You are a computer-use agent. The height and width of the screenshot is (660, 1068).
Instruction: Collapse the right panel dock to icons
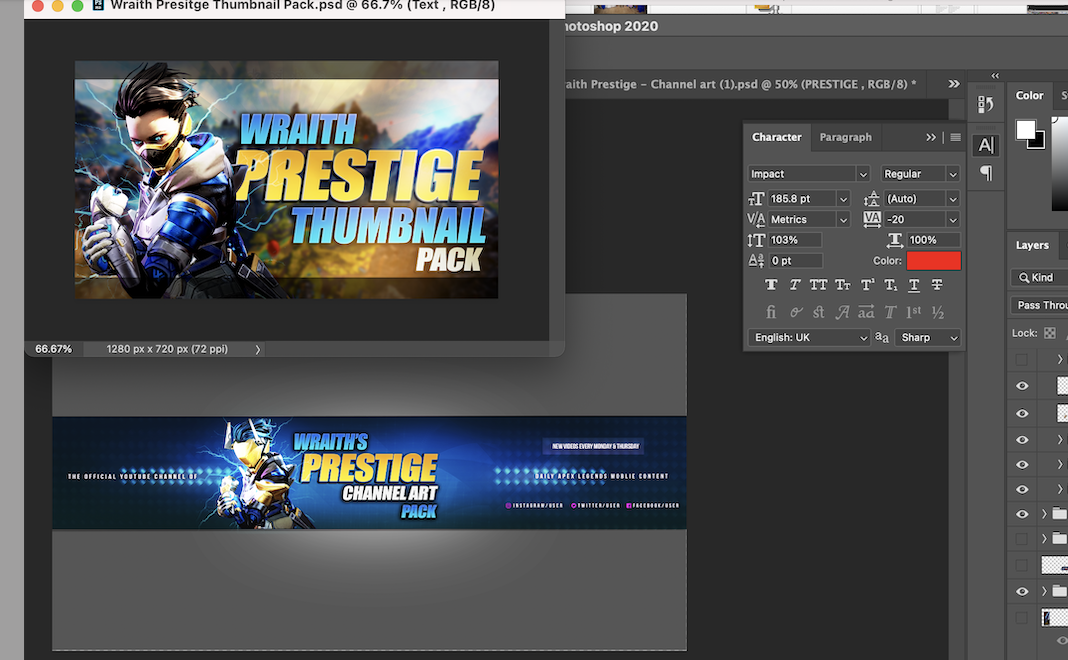tap(995, 76)
